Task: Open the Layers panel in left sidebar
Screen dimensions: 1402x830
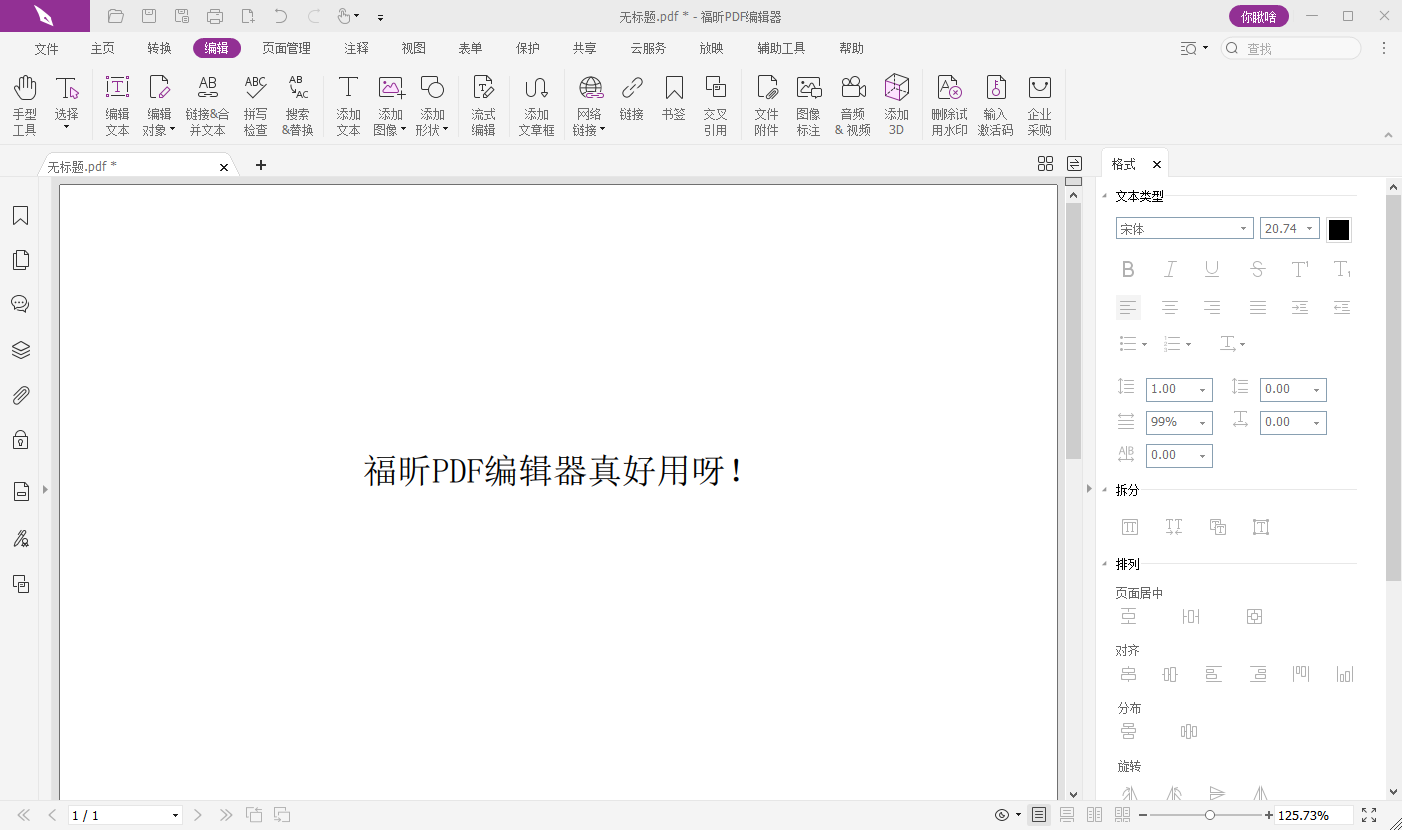Action: [20, 350]
